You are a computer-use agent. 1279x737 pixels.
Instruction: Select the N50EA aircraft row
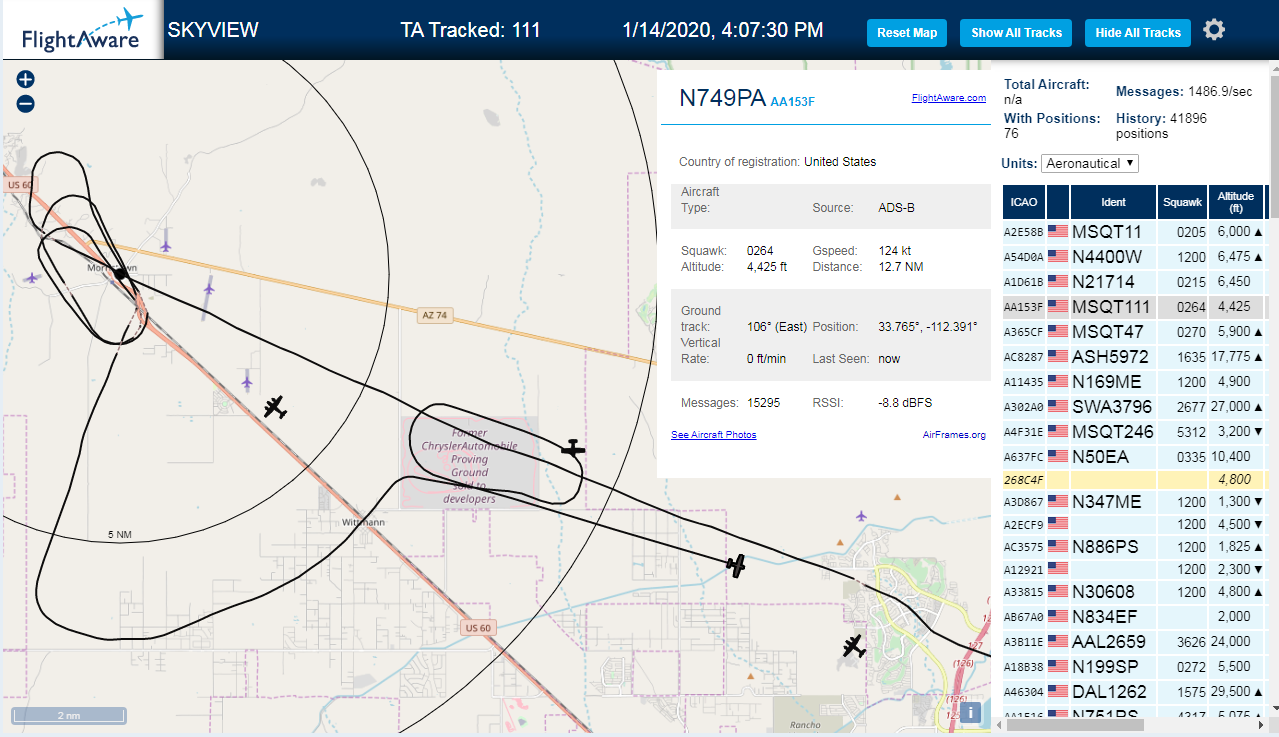pyautogui.click(x=1134, y=457)
